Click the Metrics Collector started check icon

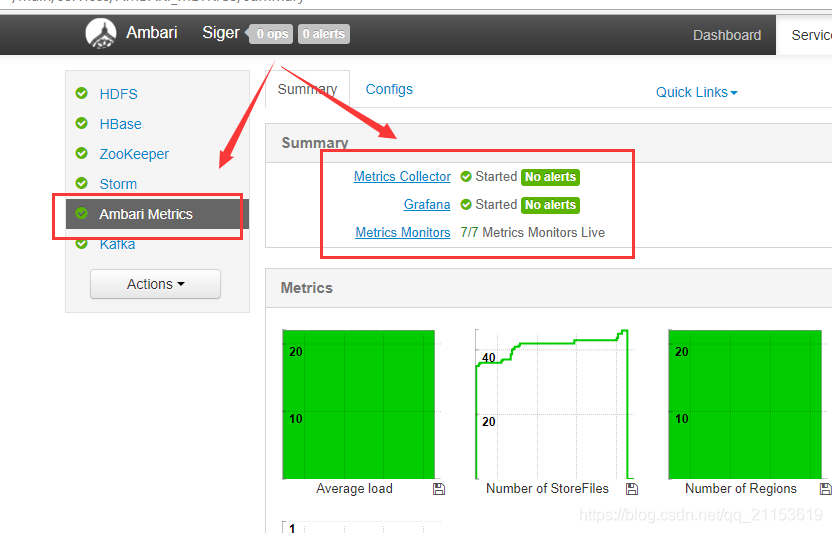466,176
